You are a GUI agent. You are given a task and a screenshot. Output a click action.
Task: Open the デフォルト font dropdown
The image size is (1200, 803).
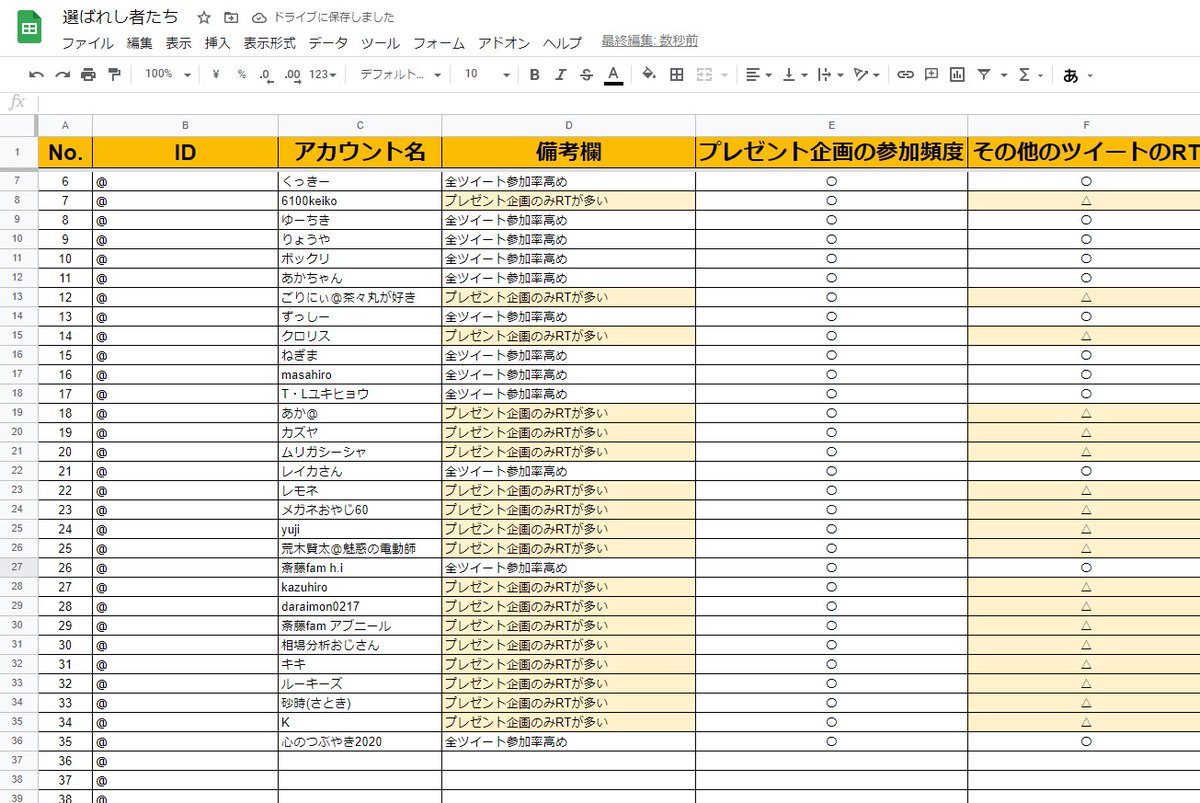point(400,74)
